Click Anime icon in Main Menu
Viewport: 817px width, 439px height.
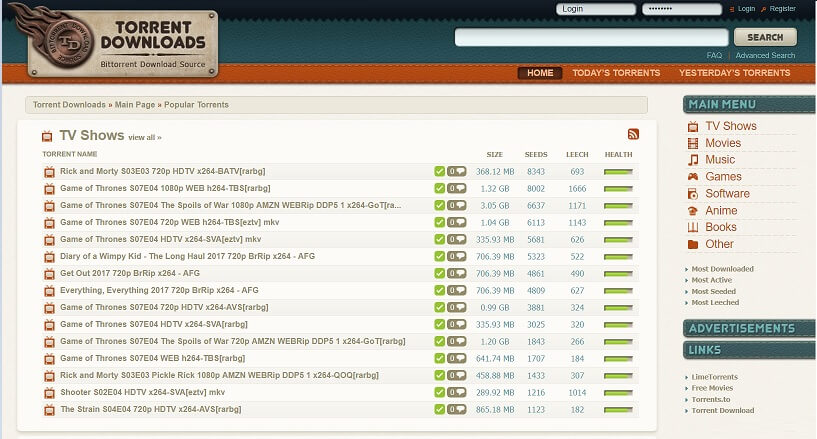click(x=693, y=211)
